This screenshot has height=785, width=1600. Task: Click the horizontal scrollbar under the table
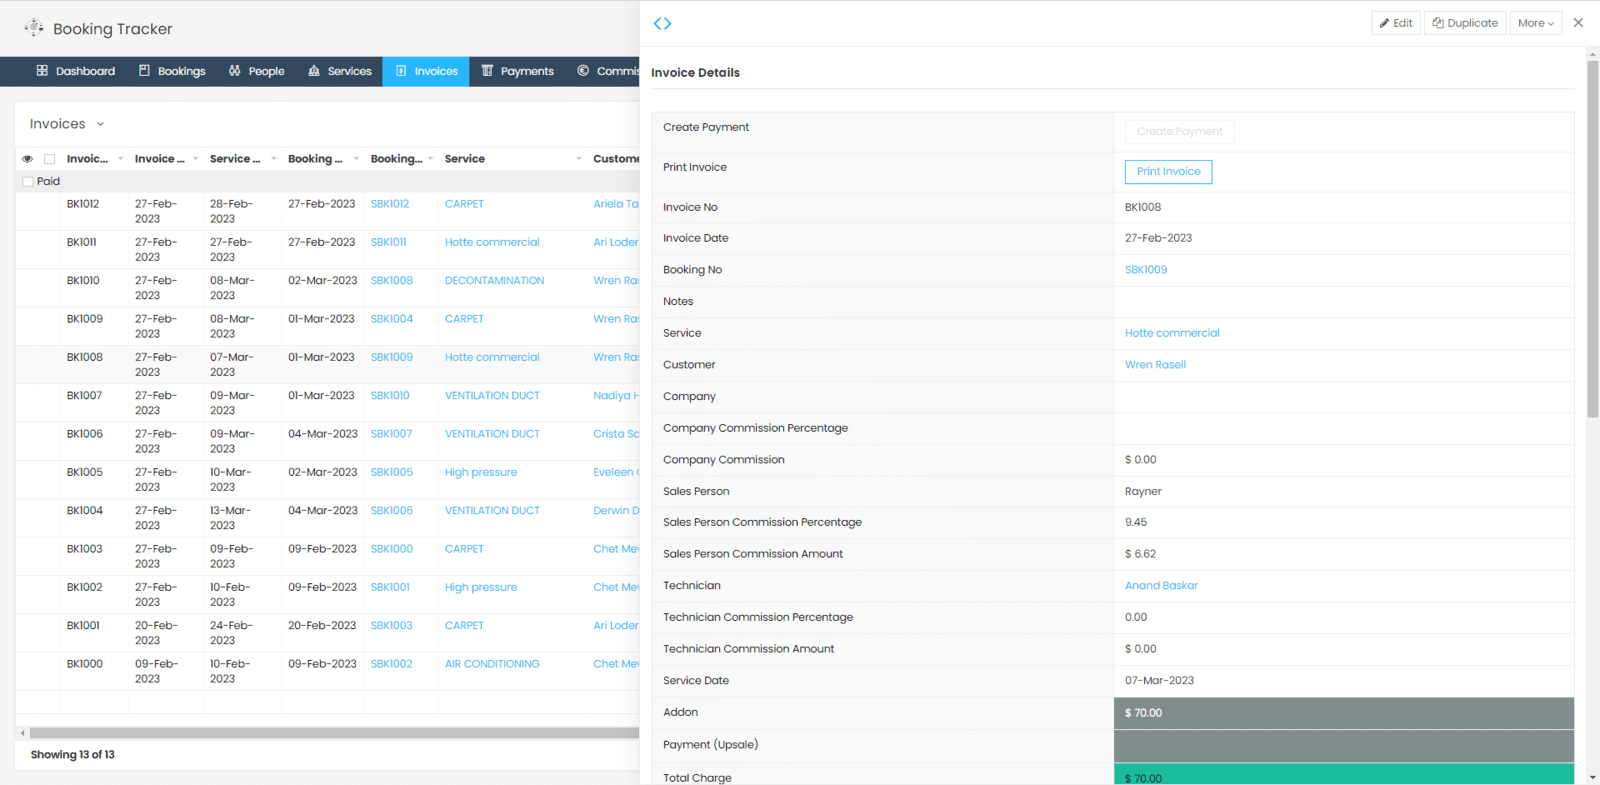point(330,733)
